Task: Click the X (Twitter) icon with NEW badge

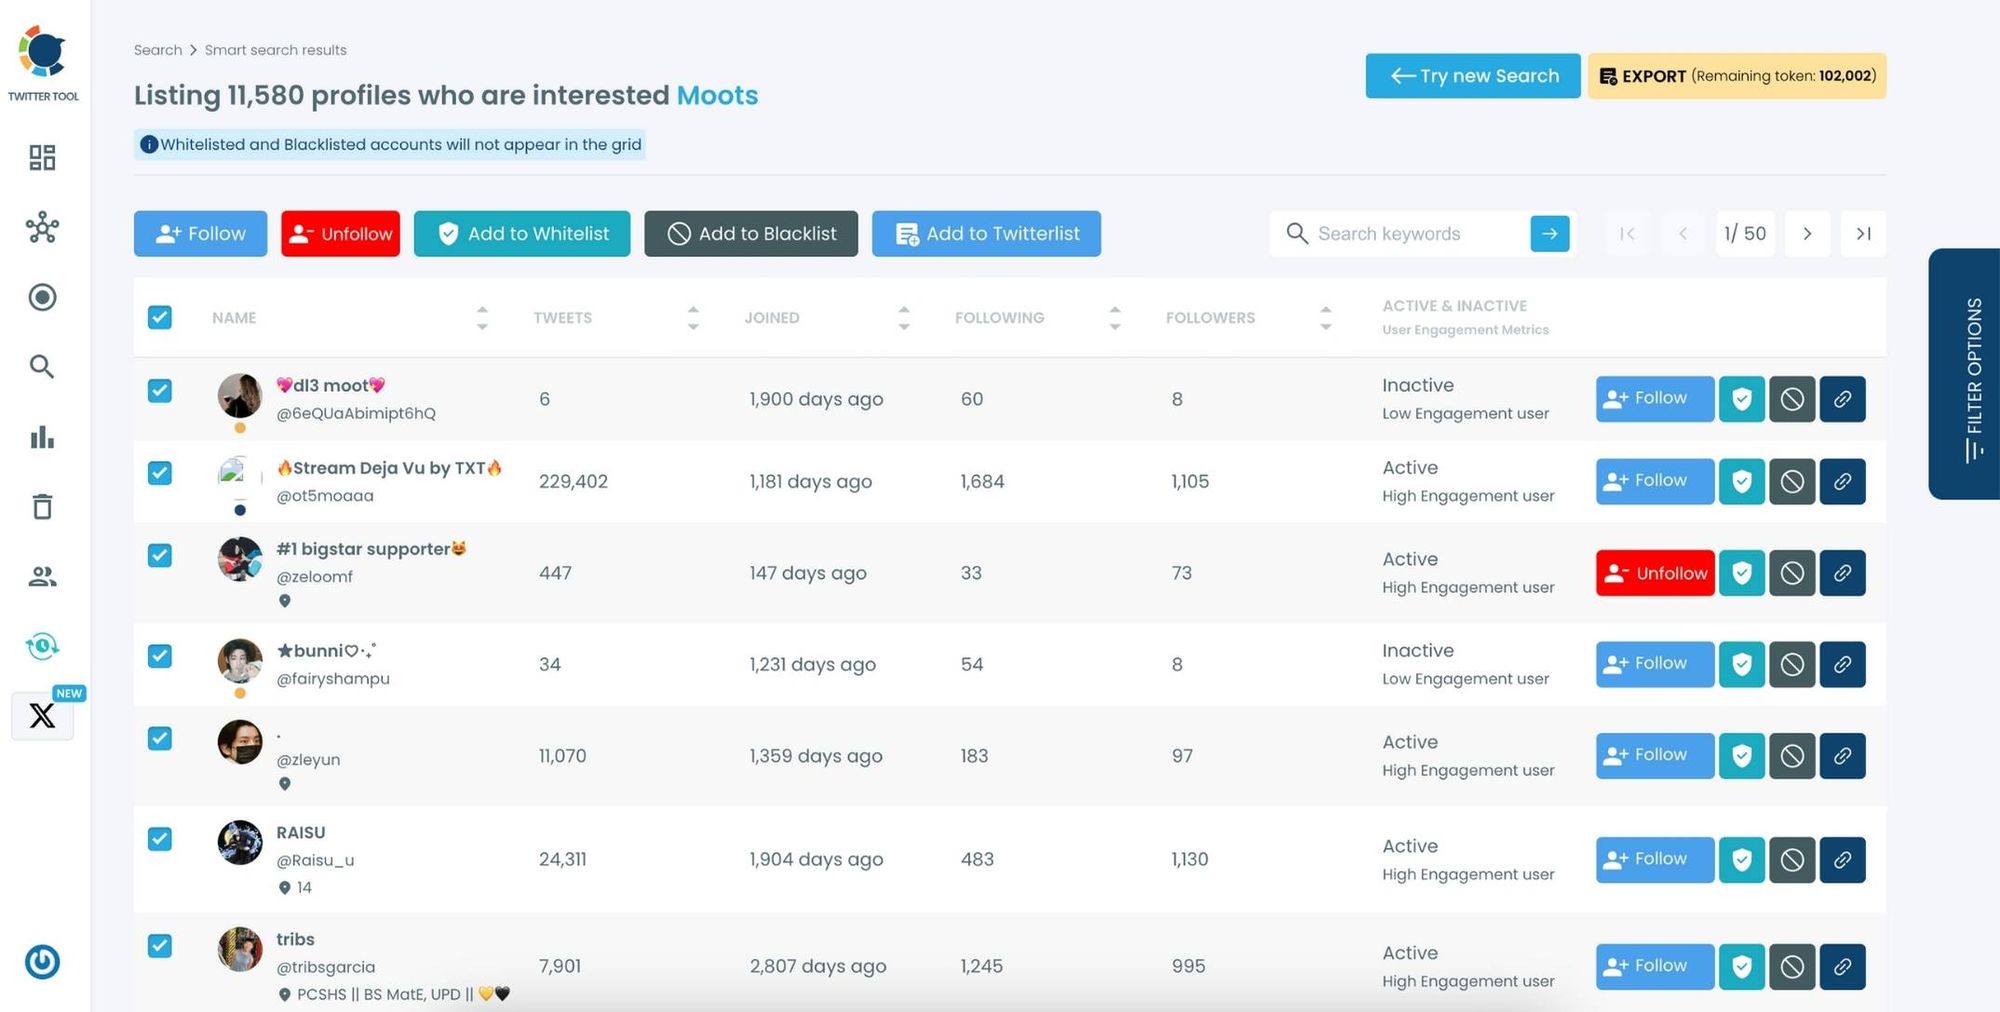Action: (42, 715)
